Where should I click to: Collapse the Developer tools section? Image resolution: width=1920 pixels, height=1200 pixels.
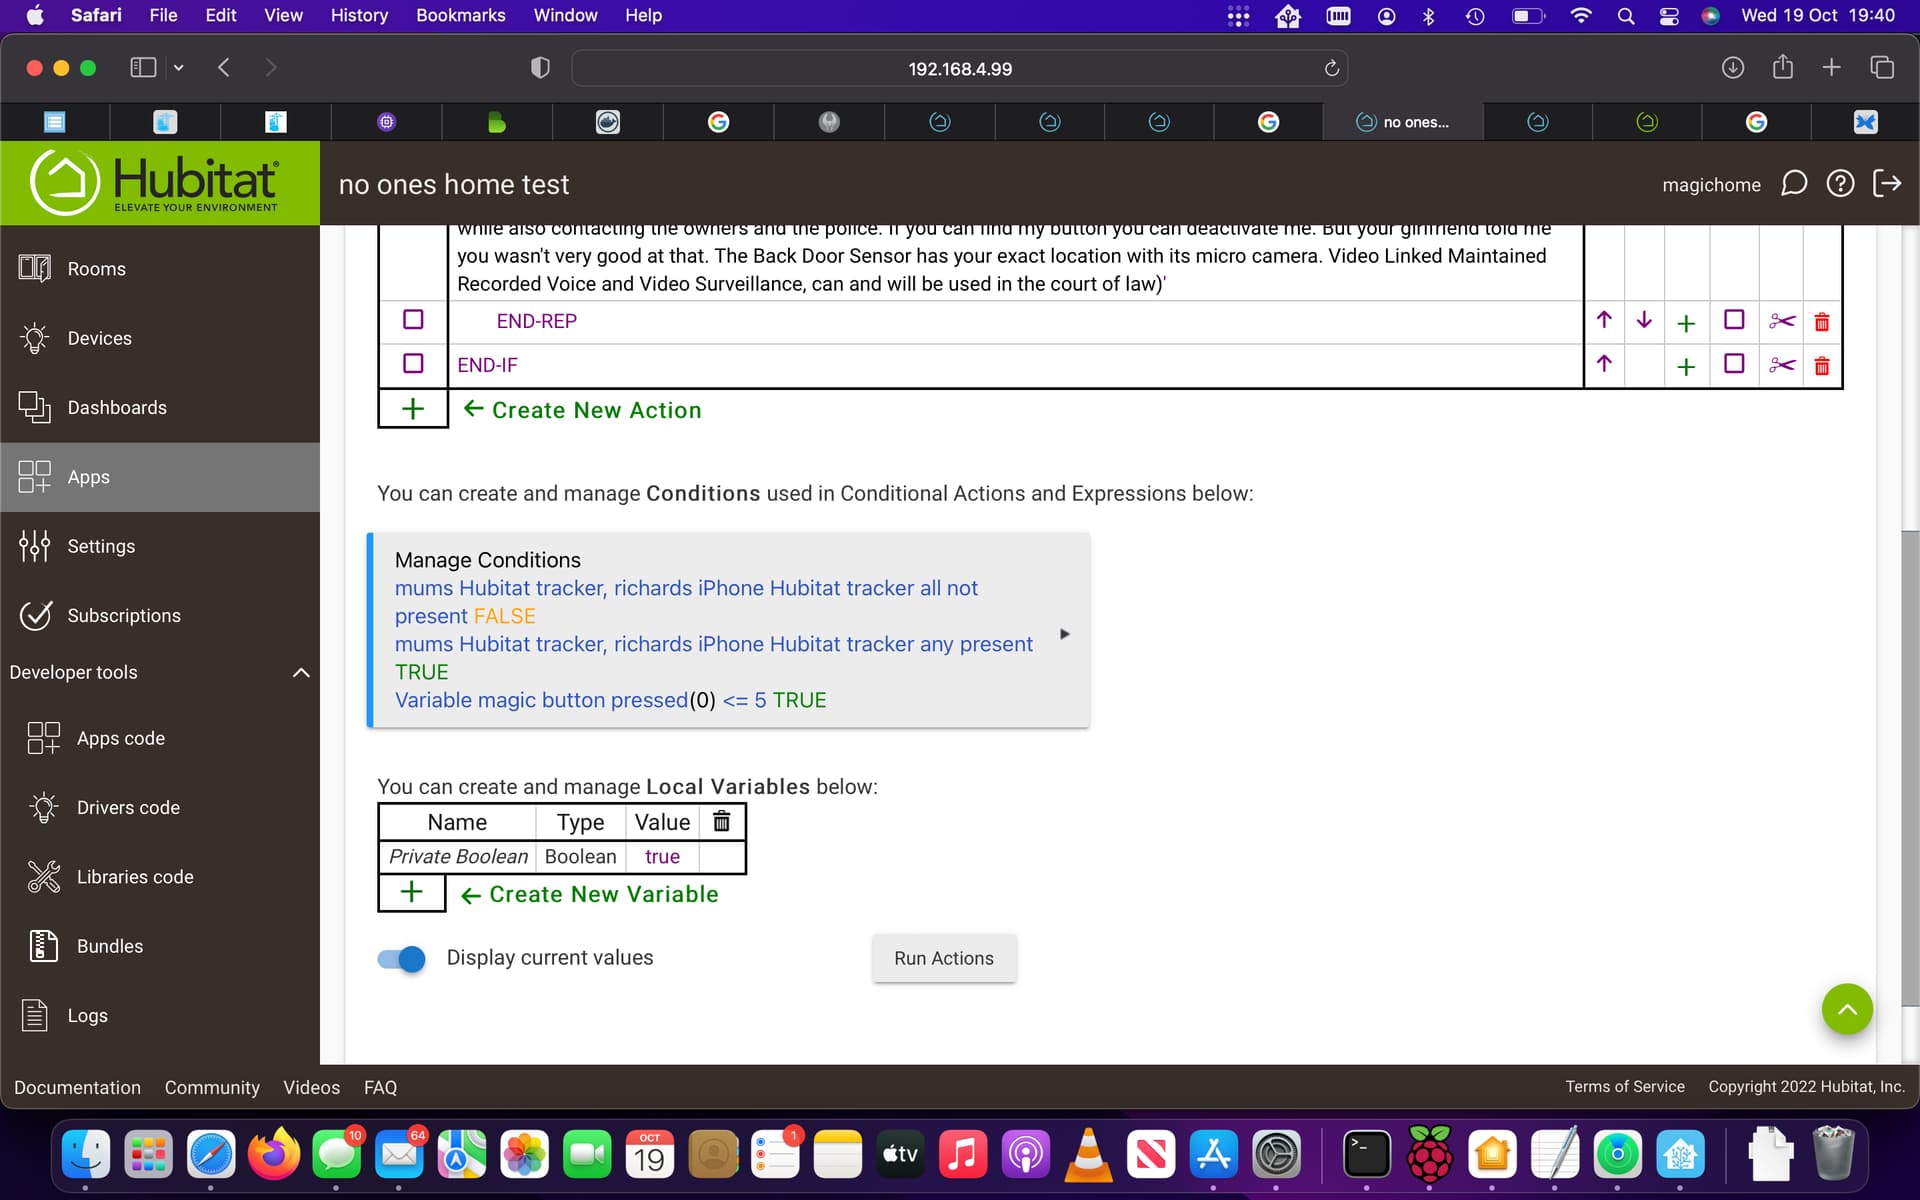coord(300,673)
